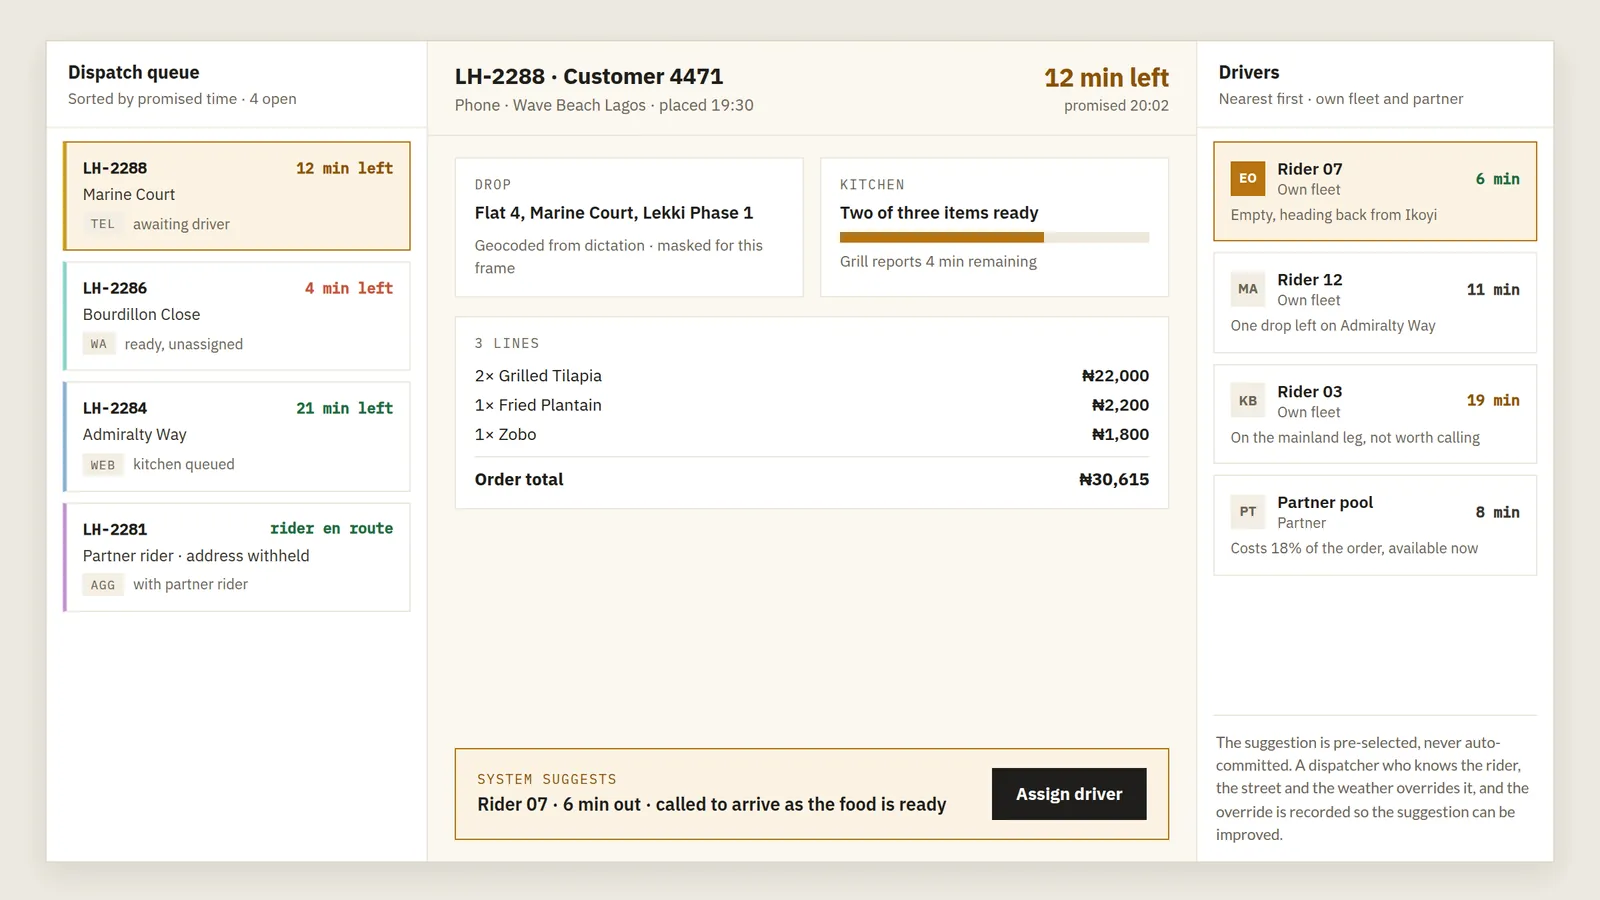Click the system suggestion text for Rider 07
Screen dimensions: 1600x900
pyautogui.click(x=712, y=805)
